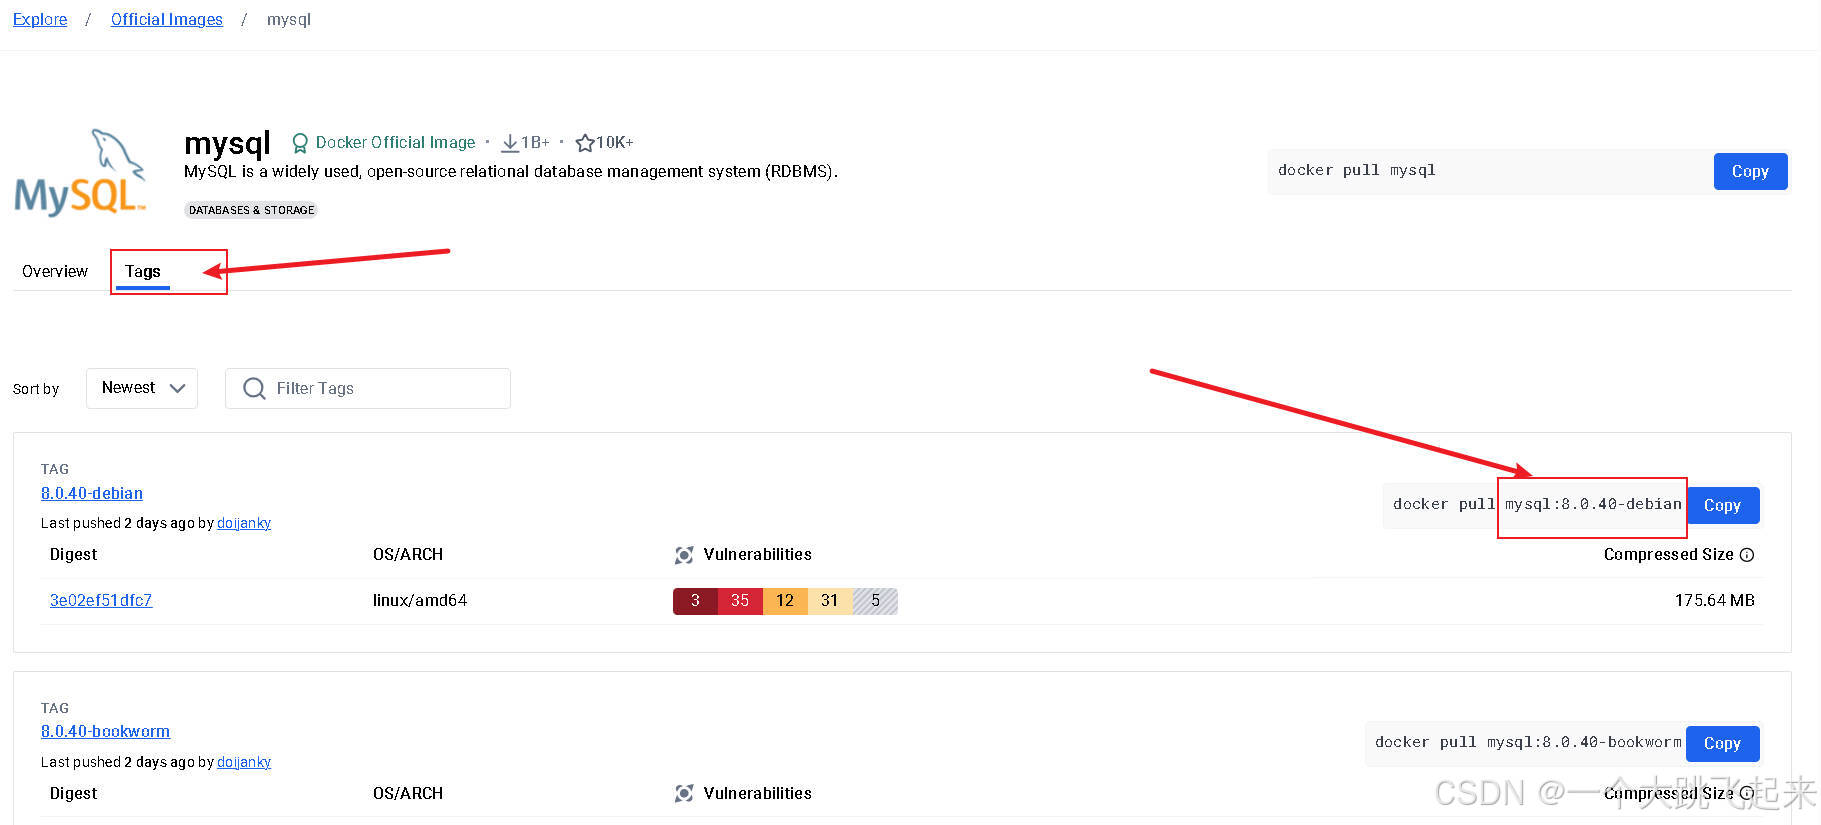Click the DATABASES & STORAGE category badge
Image resolution: width=1821 pixels, height=825 pixels.
251,210
